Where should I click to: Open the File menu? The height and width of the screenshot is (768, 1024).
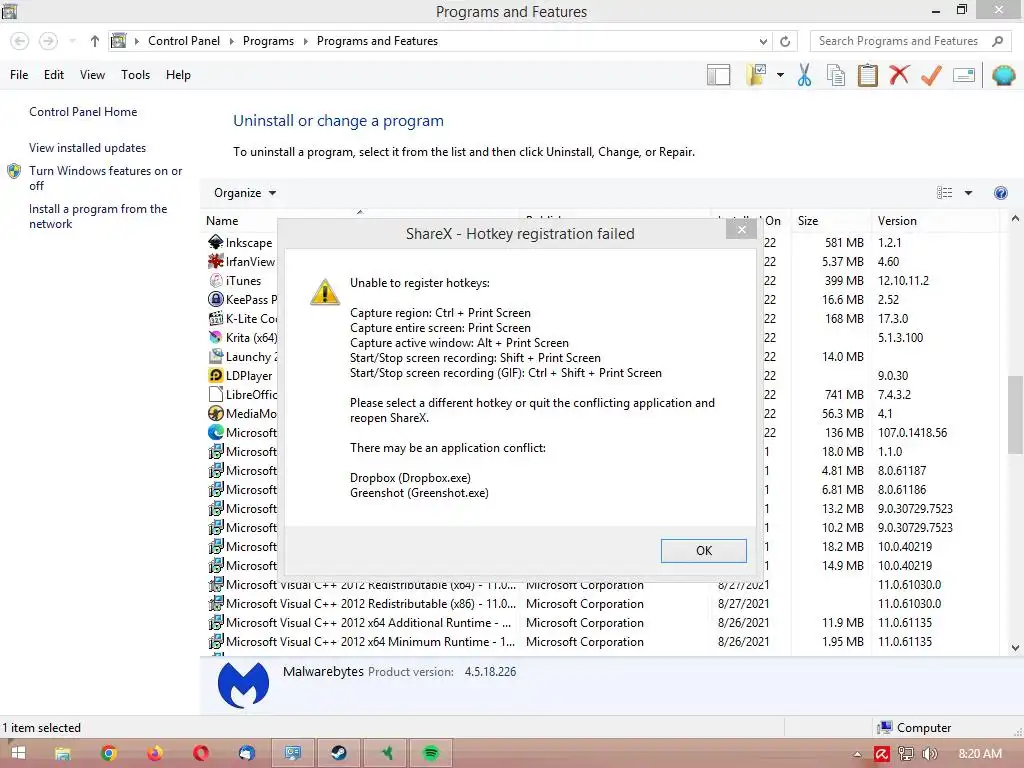point(19,75)
